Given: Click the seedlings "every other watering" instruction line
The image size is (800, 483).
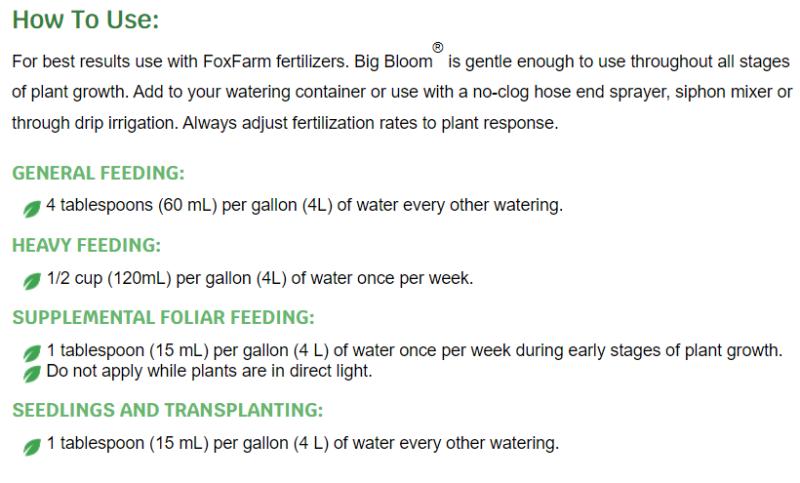Looking at the screenshot, I should [303, 443].
